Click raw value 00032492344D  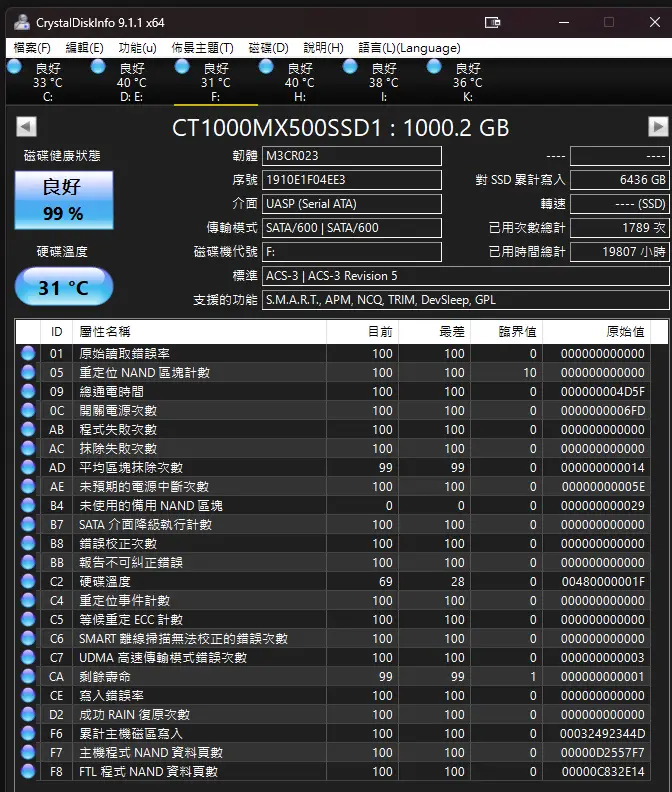(602, 734)
